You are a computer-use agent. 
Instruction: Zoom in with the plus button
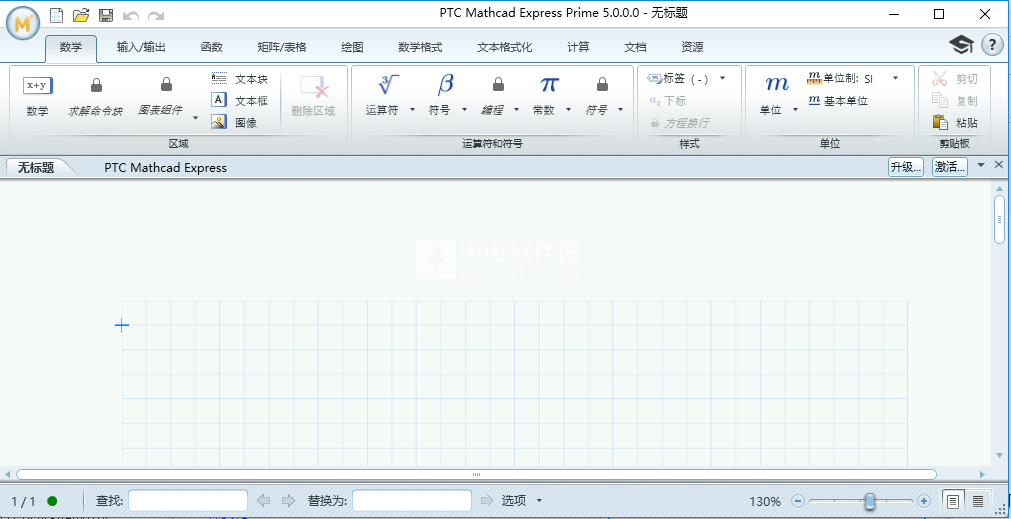(924, 500)
